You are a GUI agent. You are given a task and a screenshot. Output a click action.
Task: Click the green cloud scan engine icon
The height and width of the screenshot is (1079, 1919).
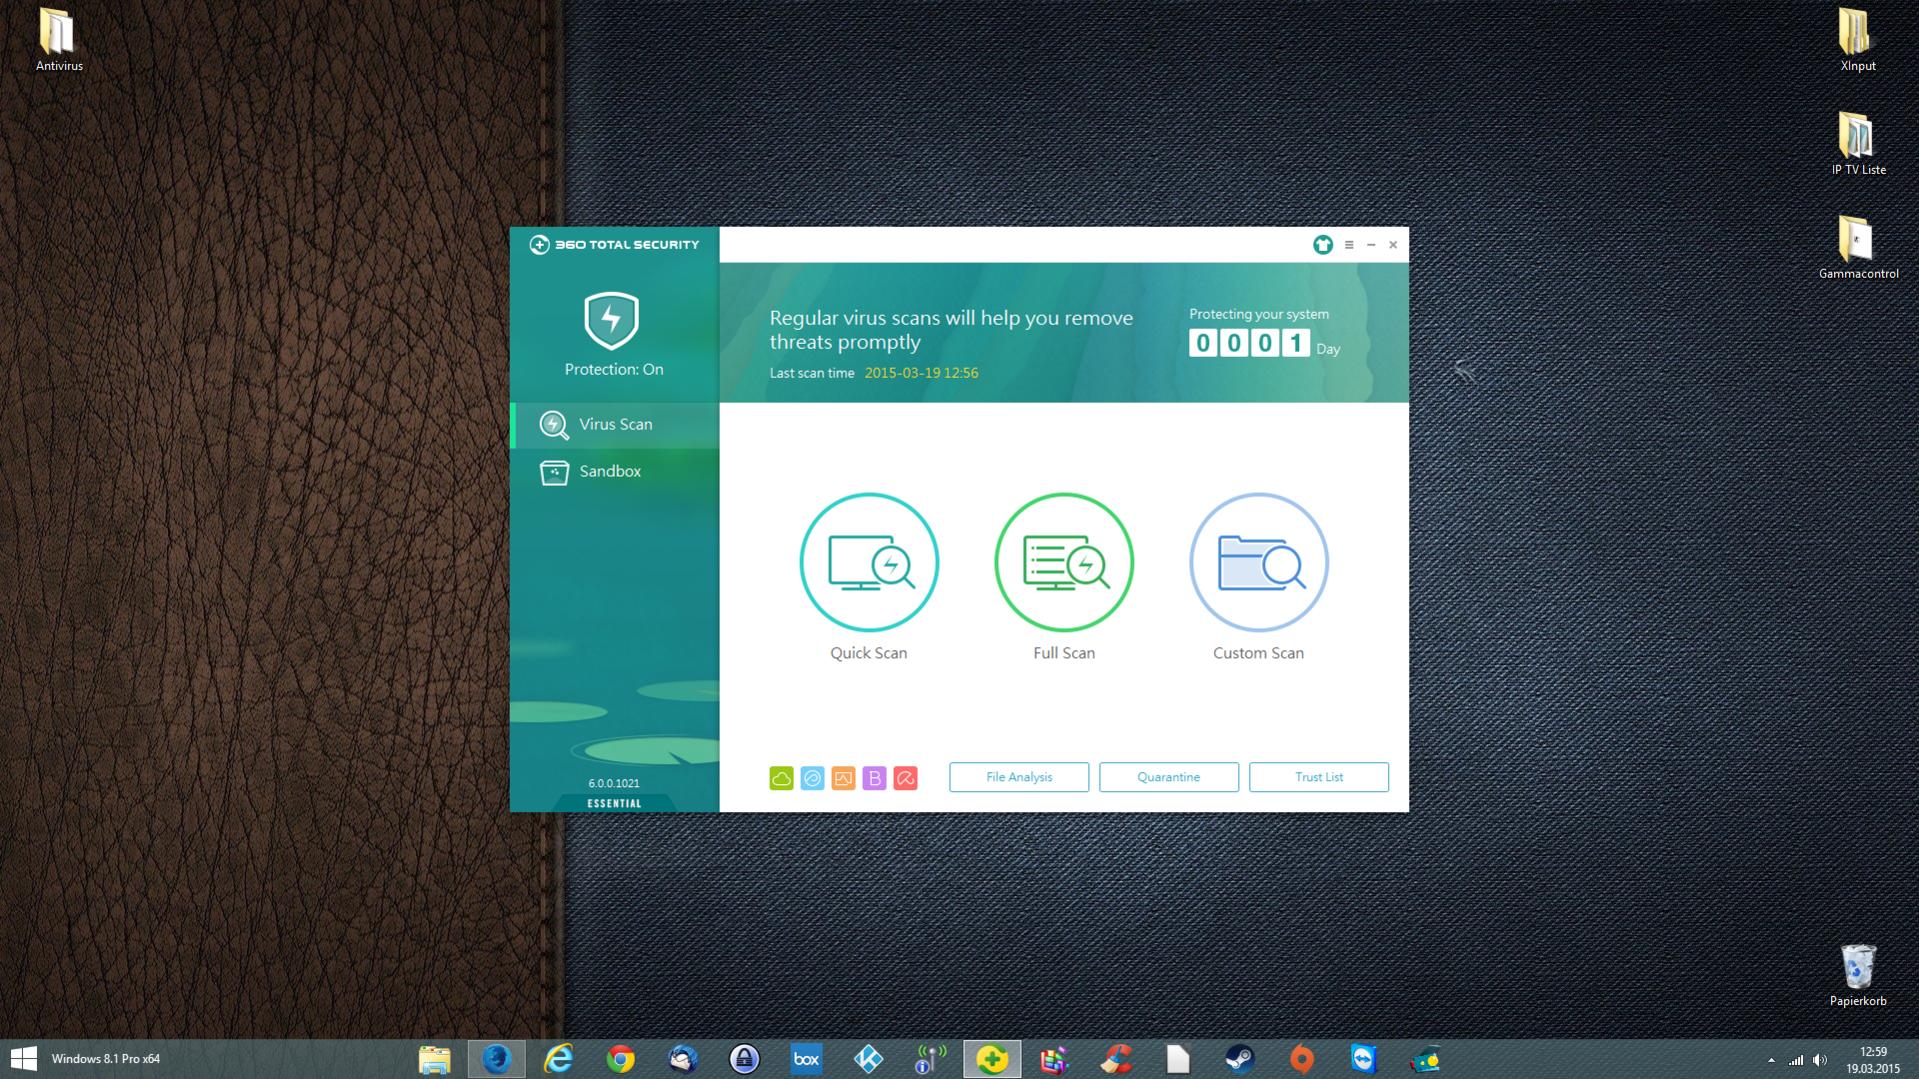[781, 778]
